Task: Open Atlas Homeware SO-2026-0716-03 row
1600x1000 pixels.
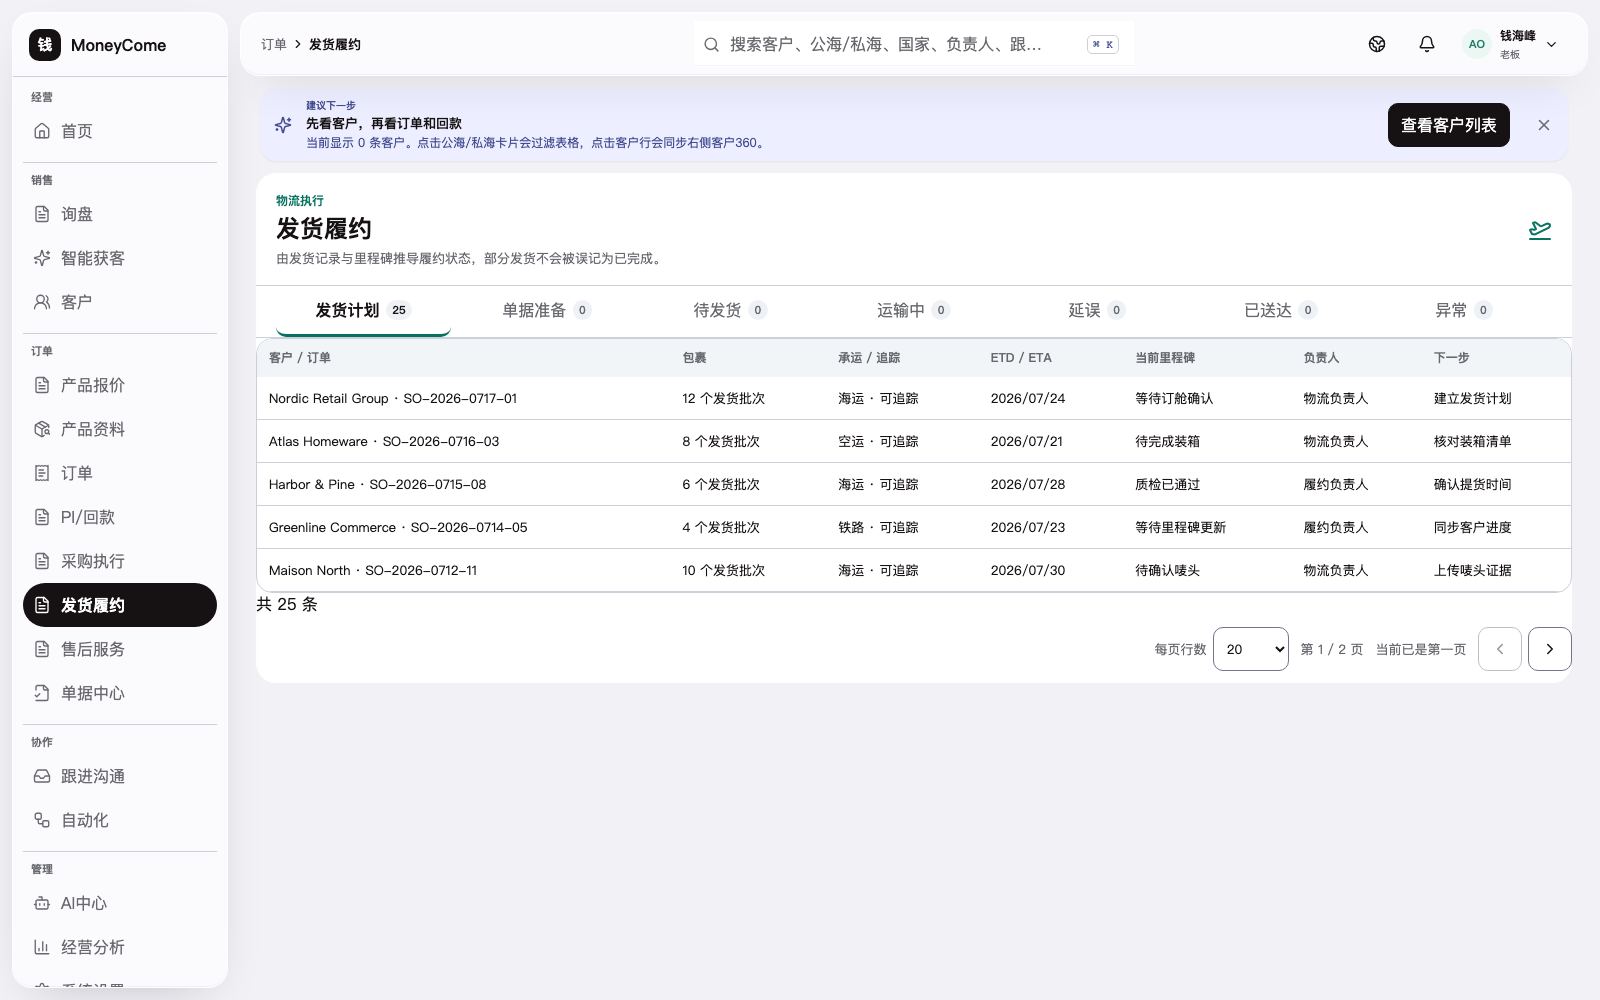Action: pos(913,441)
